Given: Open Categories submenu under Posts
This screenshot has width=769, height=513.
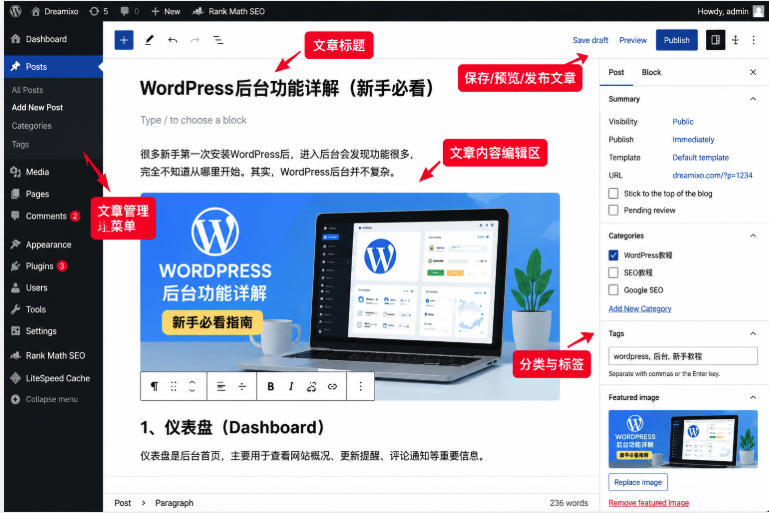Looking at the screenshot, I should (x=31, y=126).
